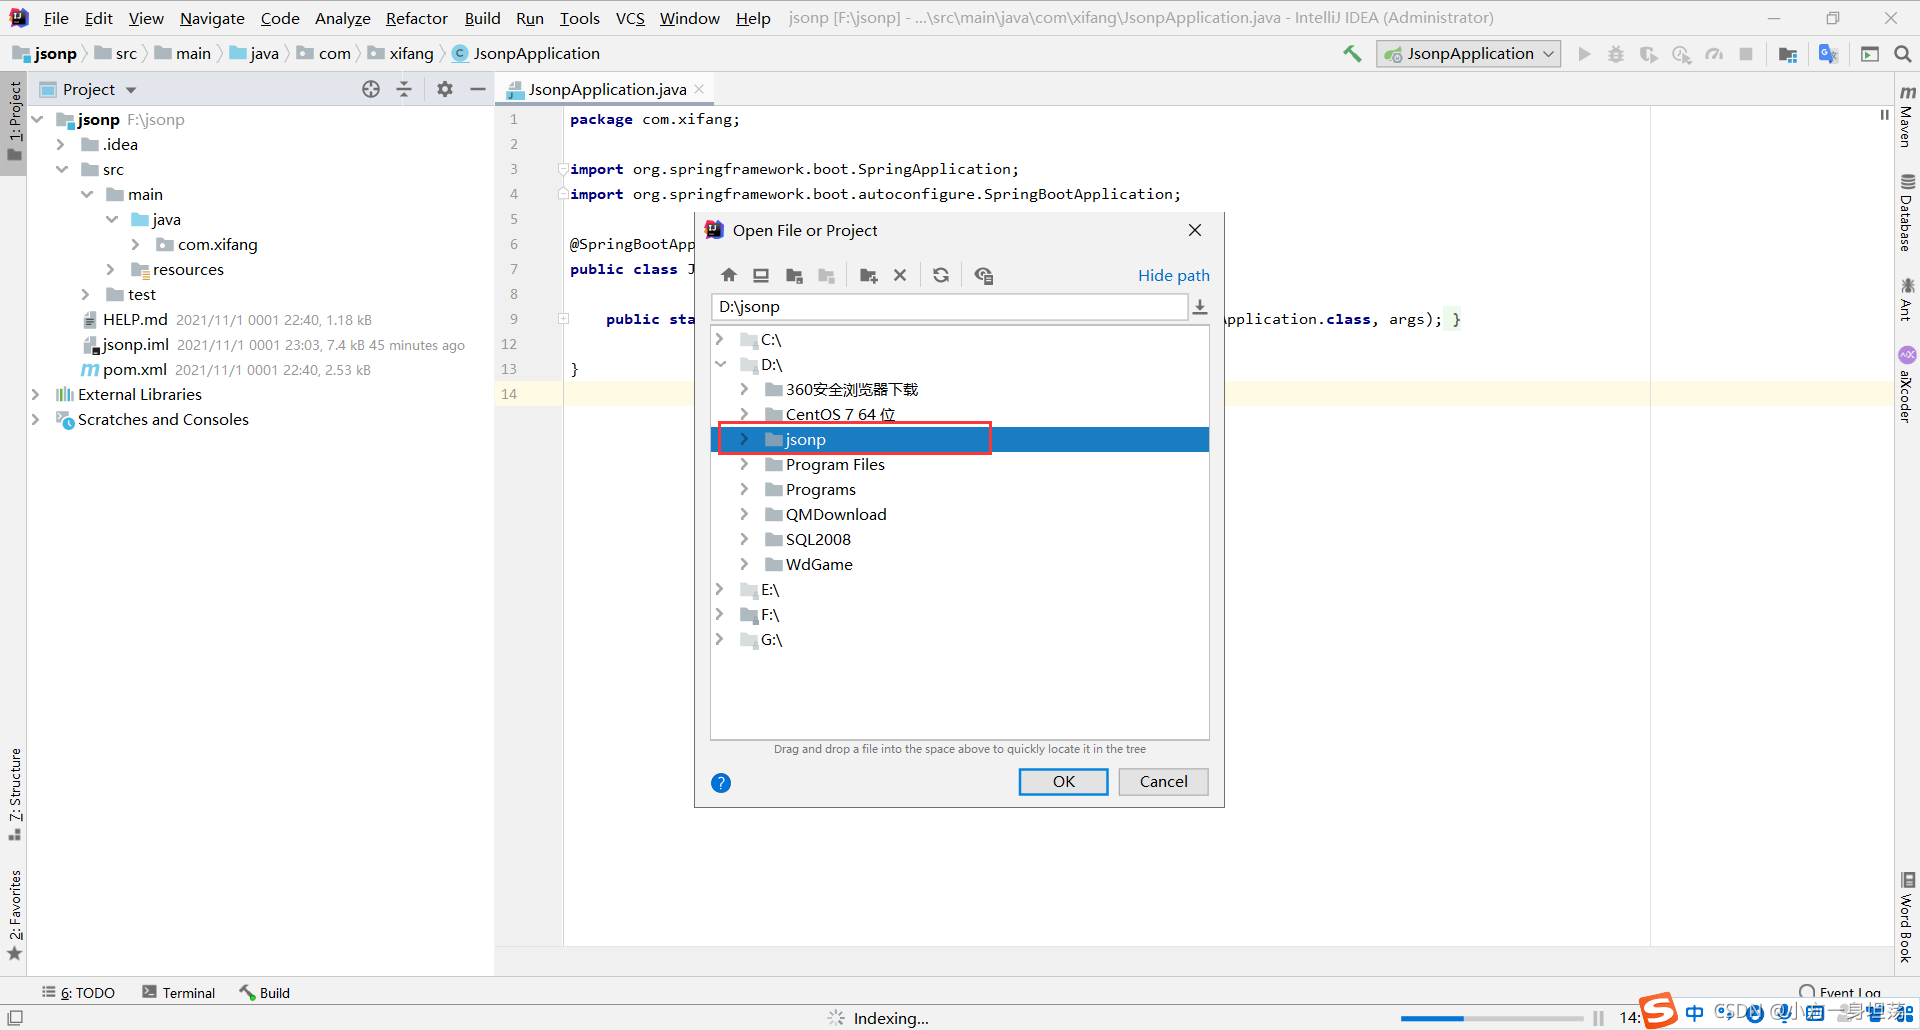Click the Translate icon in toolbar

pos(1828,54)
